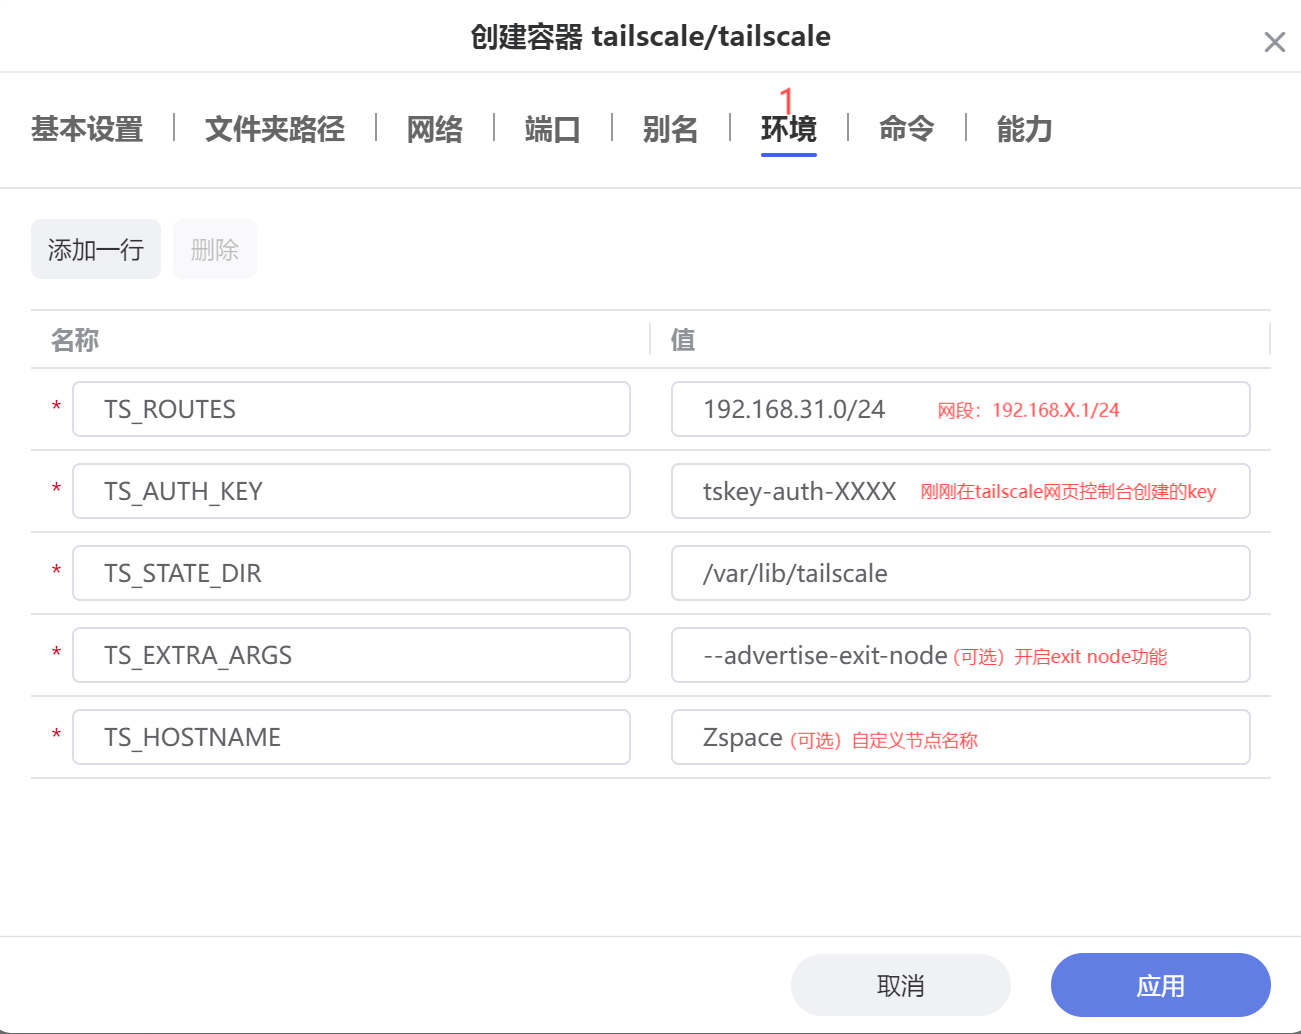Focus the TS_AUTH_KEY name field
This screenshot has height=1034, width=1301.
351,491
